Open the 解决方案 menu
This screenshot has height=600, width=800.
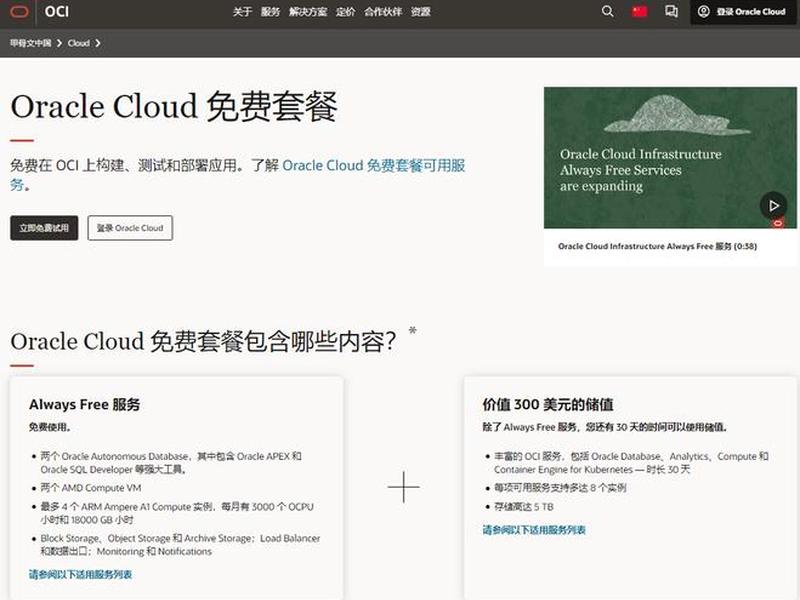click(x=308, y=12)
